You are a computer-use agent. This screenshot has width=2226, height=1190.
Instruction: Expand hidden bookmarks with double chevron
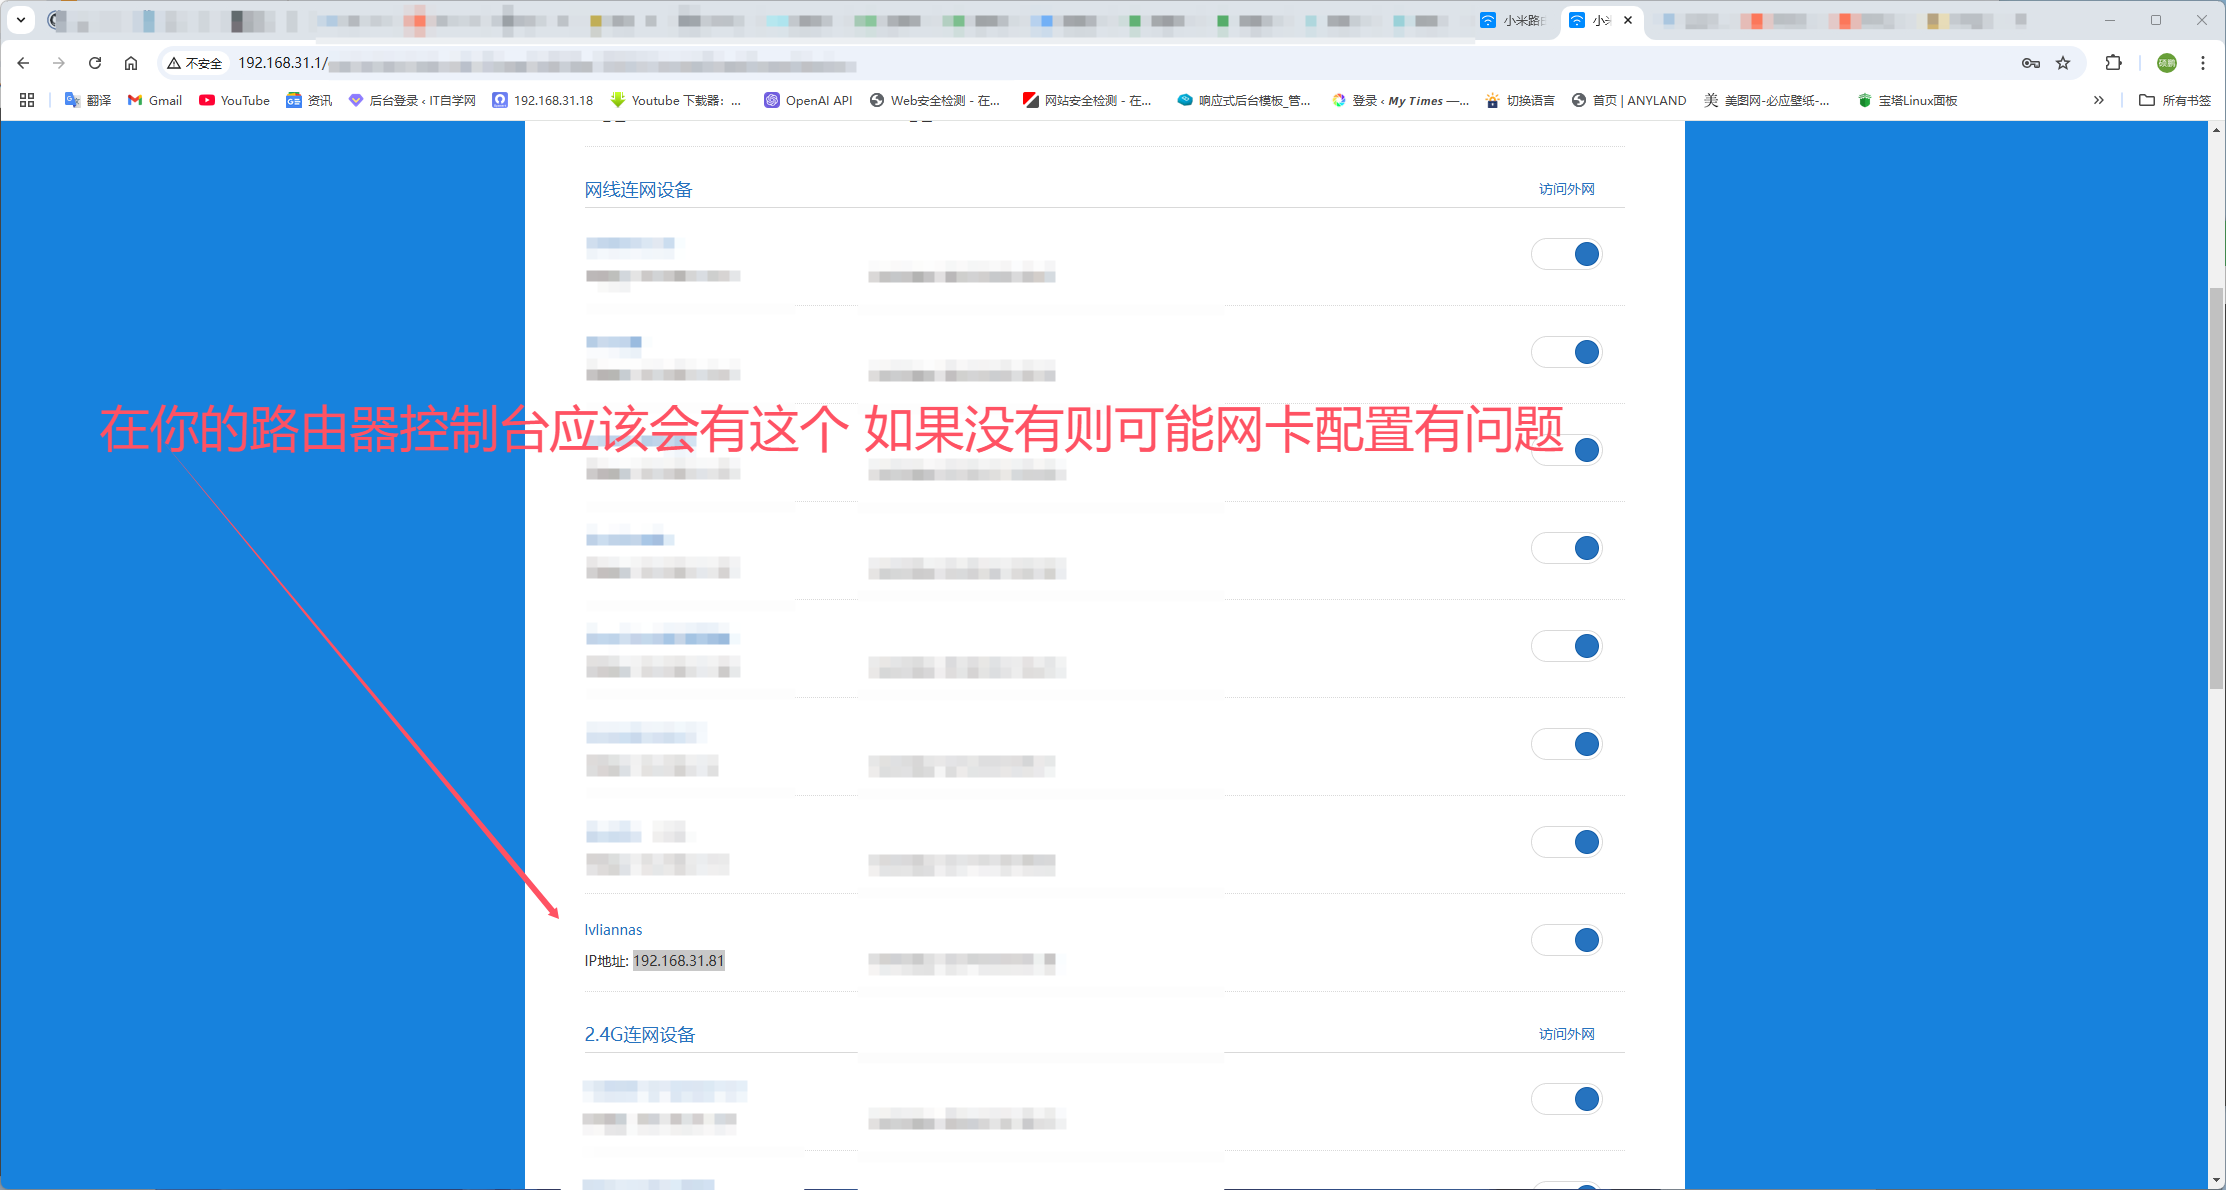pos(2098,100)
